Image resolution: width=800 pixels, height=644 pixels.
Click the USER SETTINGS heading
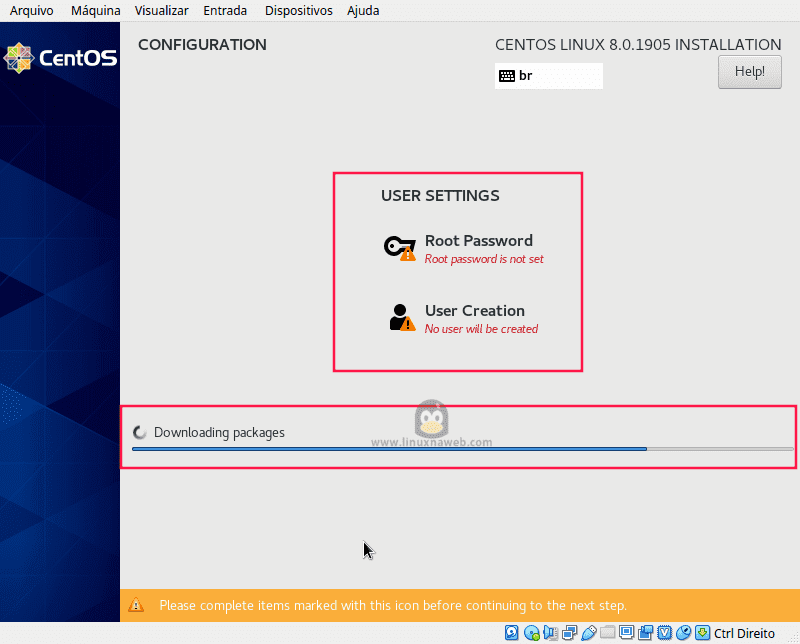click(x=440, y=196)
